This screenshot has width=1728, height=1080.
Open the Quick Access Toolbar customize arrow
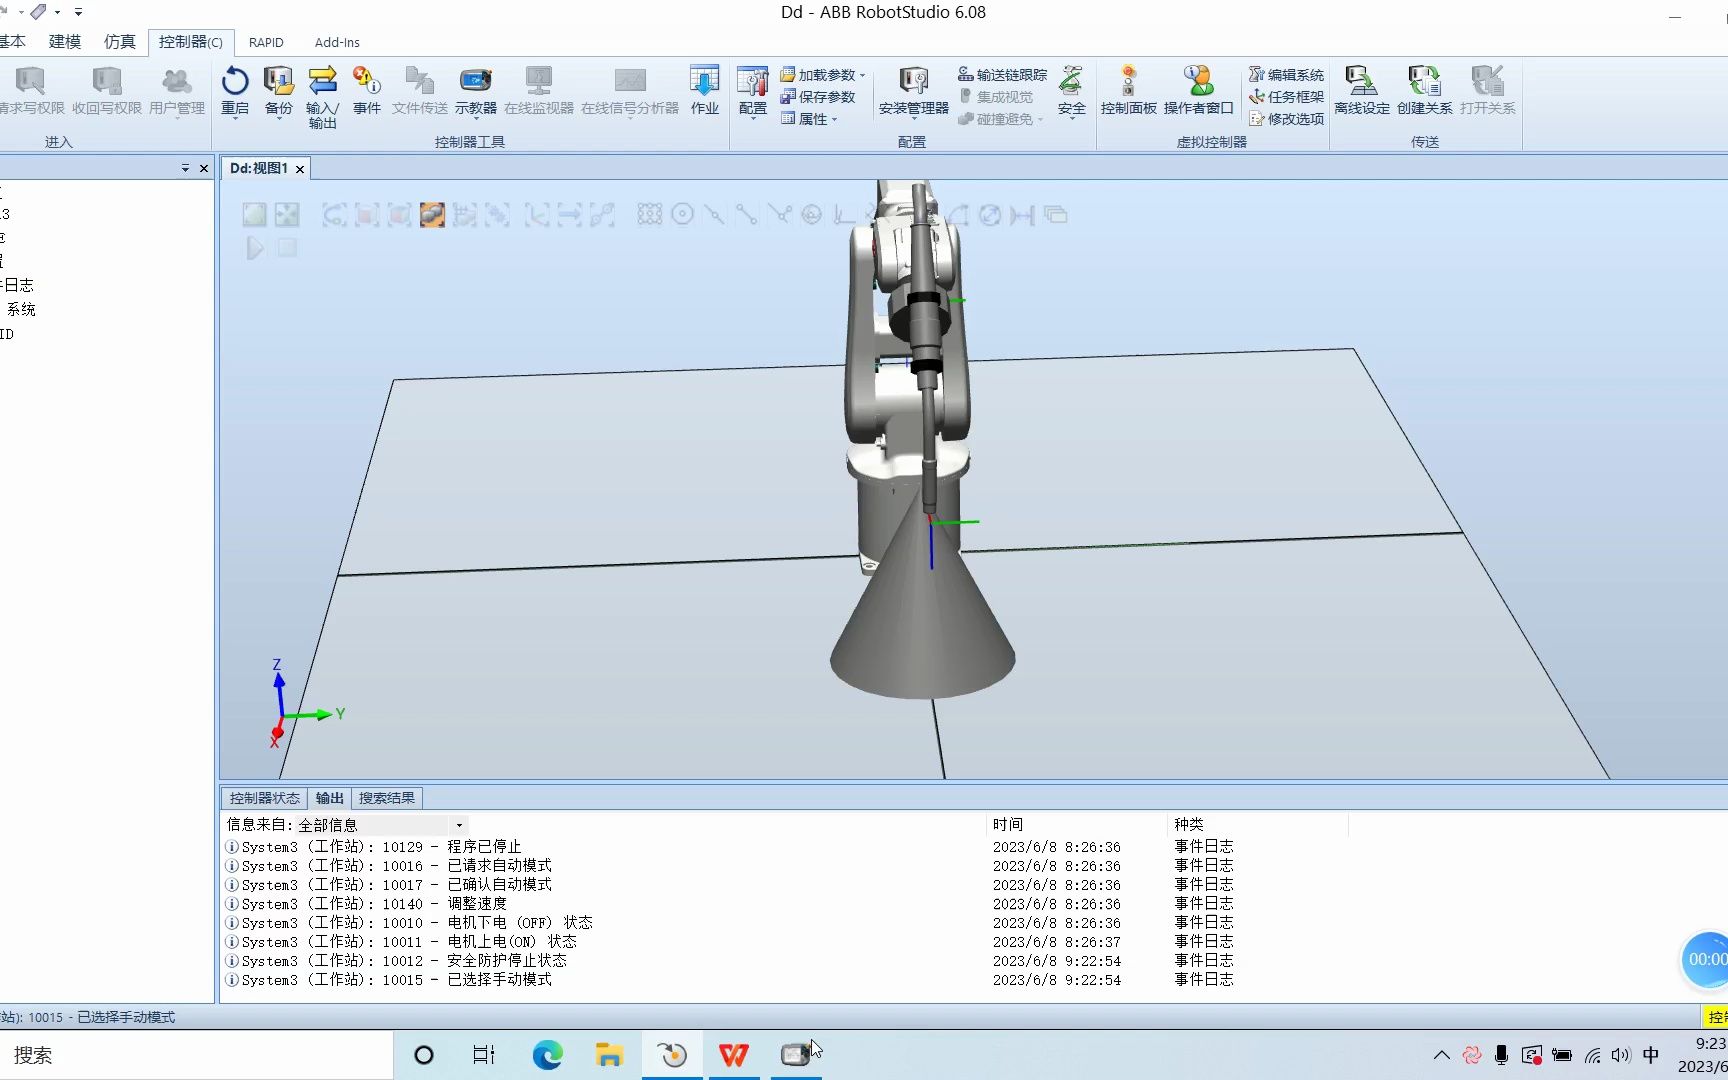tap(78, 12)
